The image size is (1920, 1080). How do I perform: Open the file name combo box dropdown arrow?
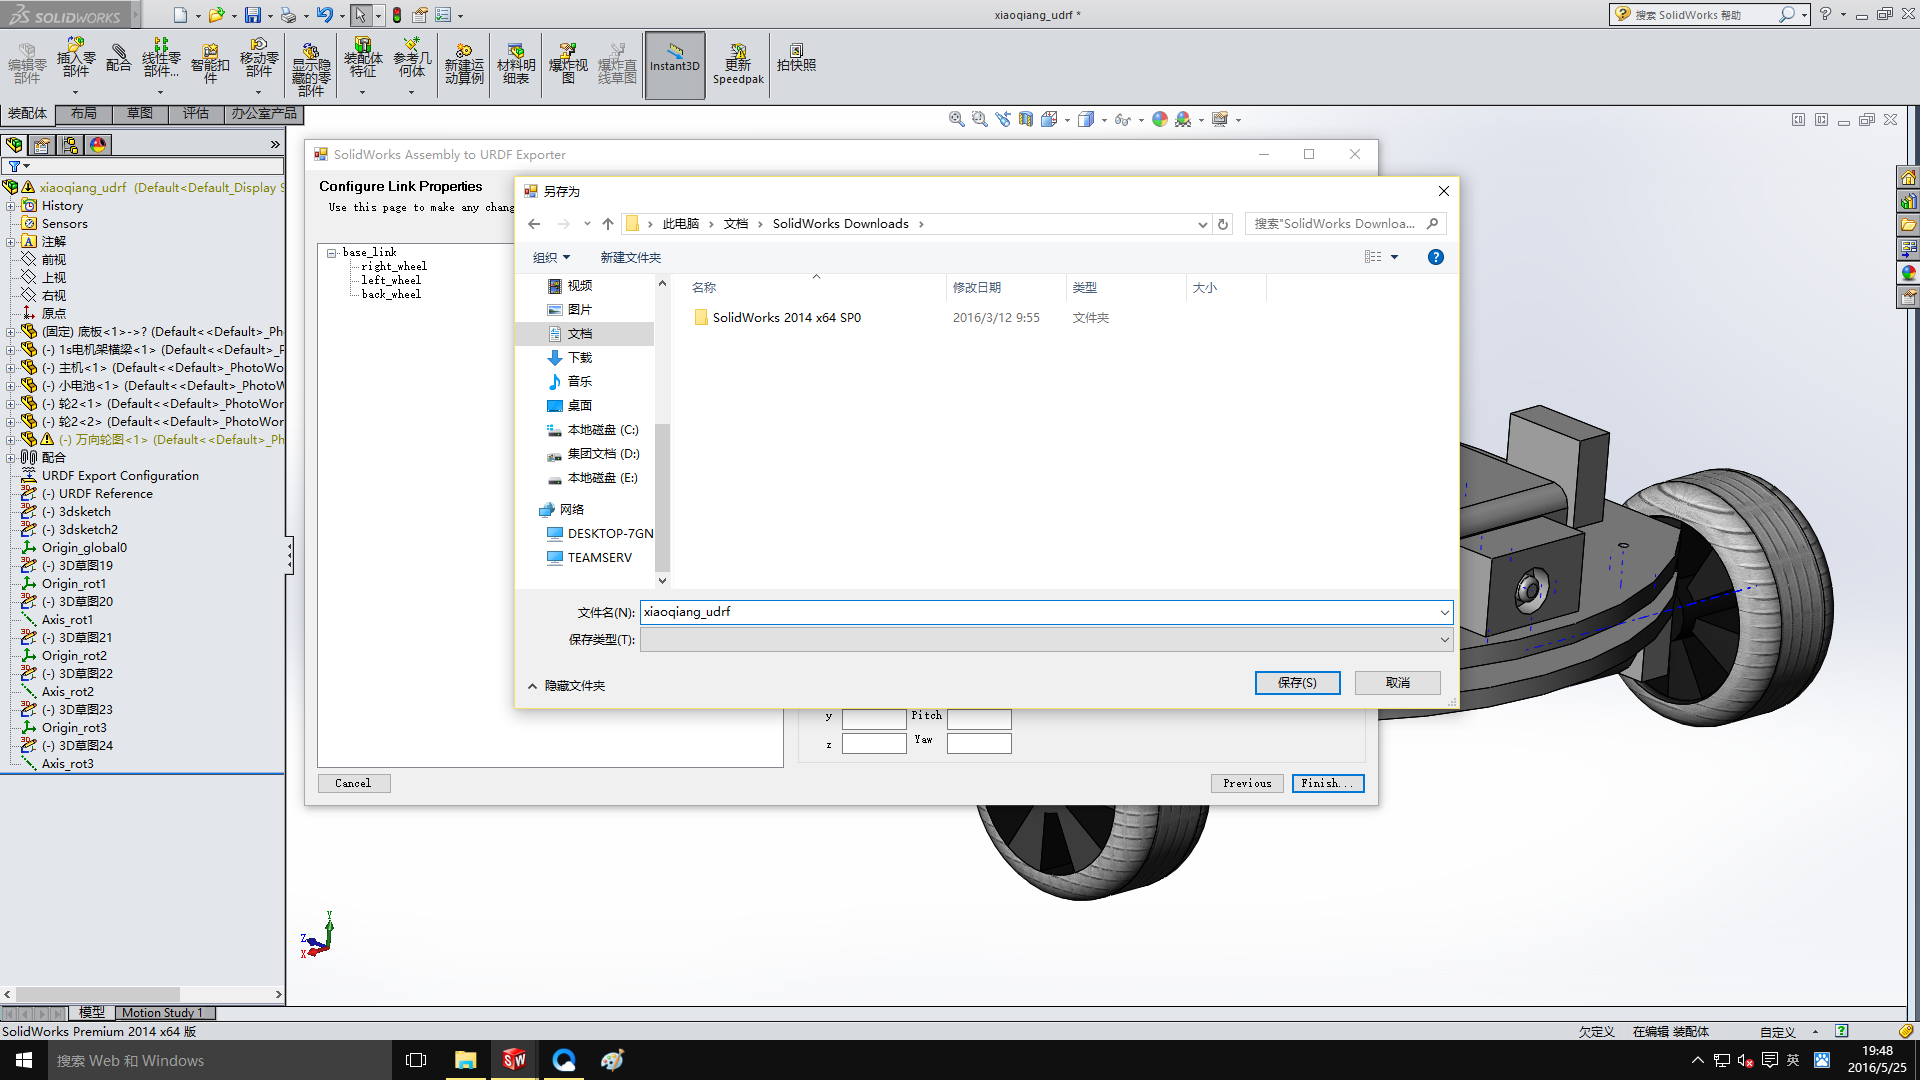point(1444,612)
